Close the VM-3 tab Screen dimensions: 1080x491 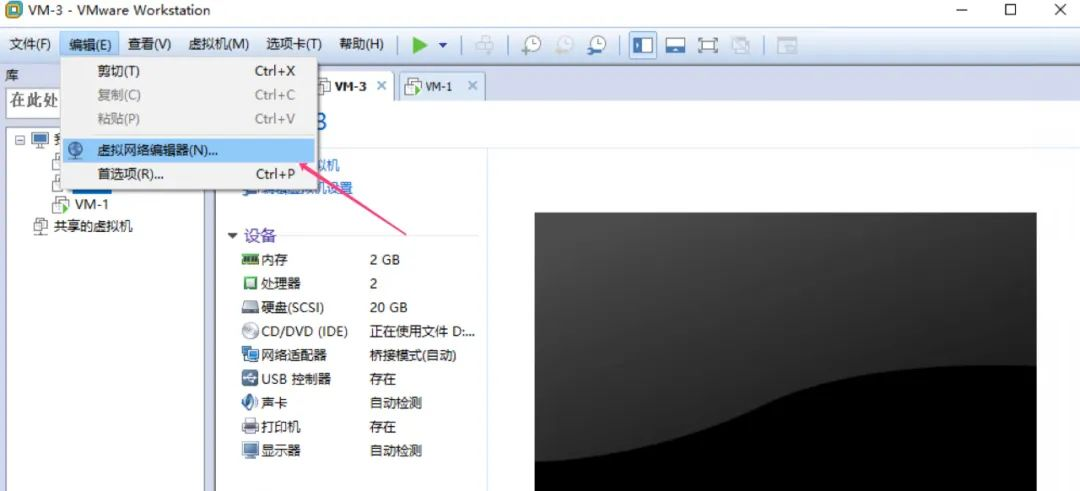pos(383,86)
